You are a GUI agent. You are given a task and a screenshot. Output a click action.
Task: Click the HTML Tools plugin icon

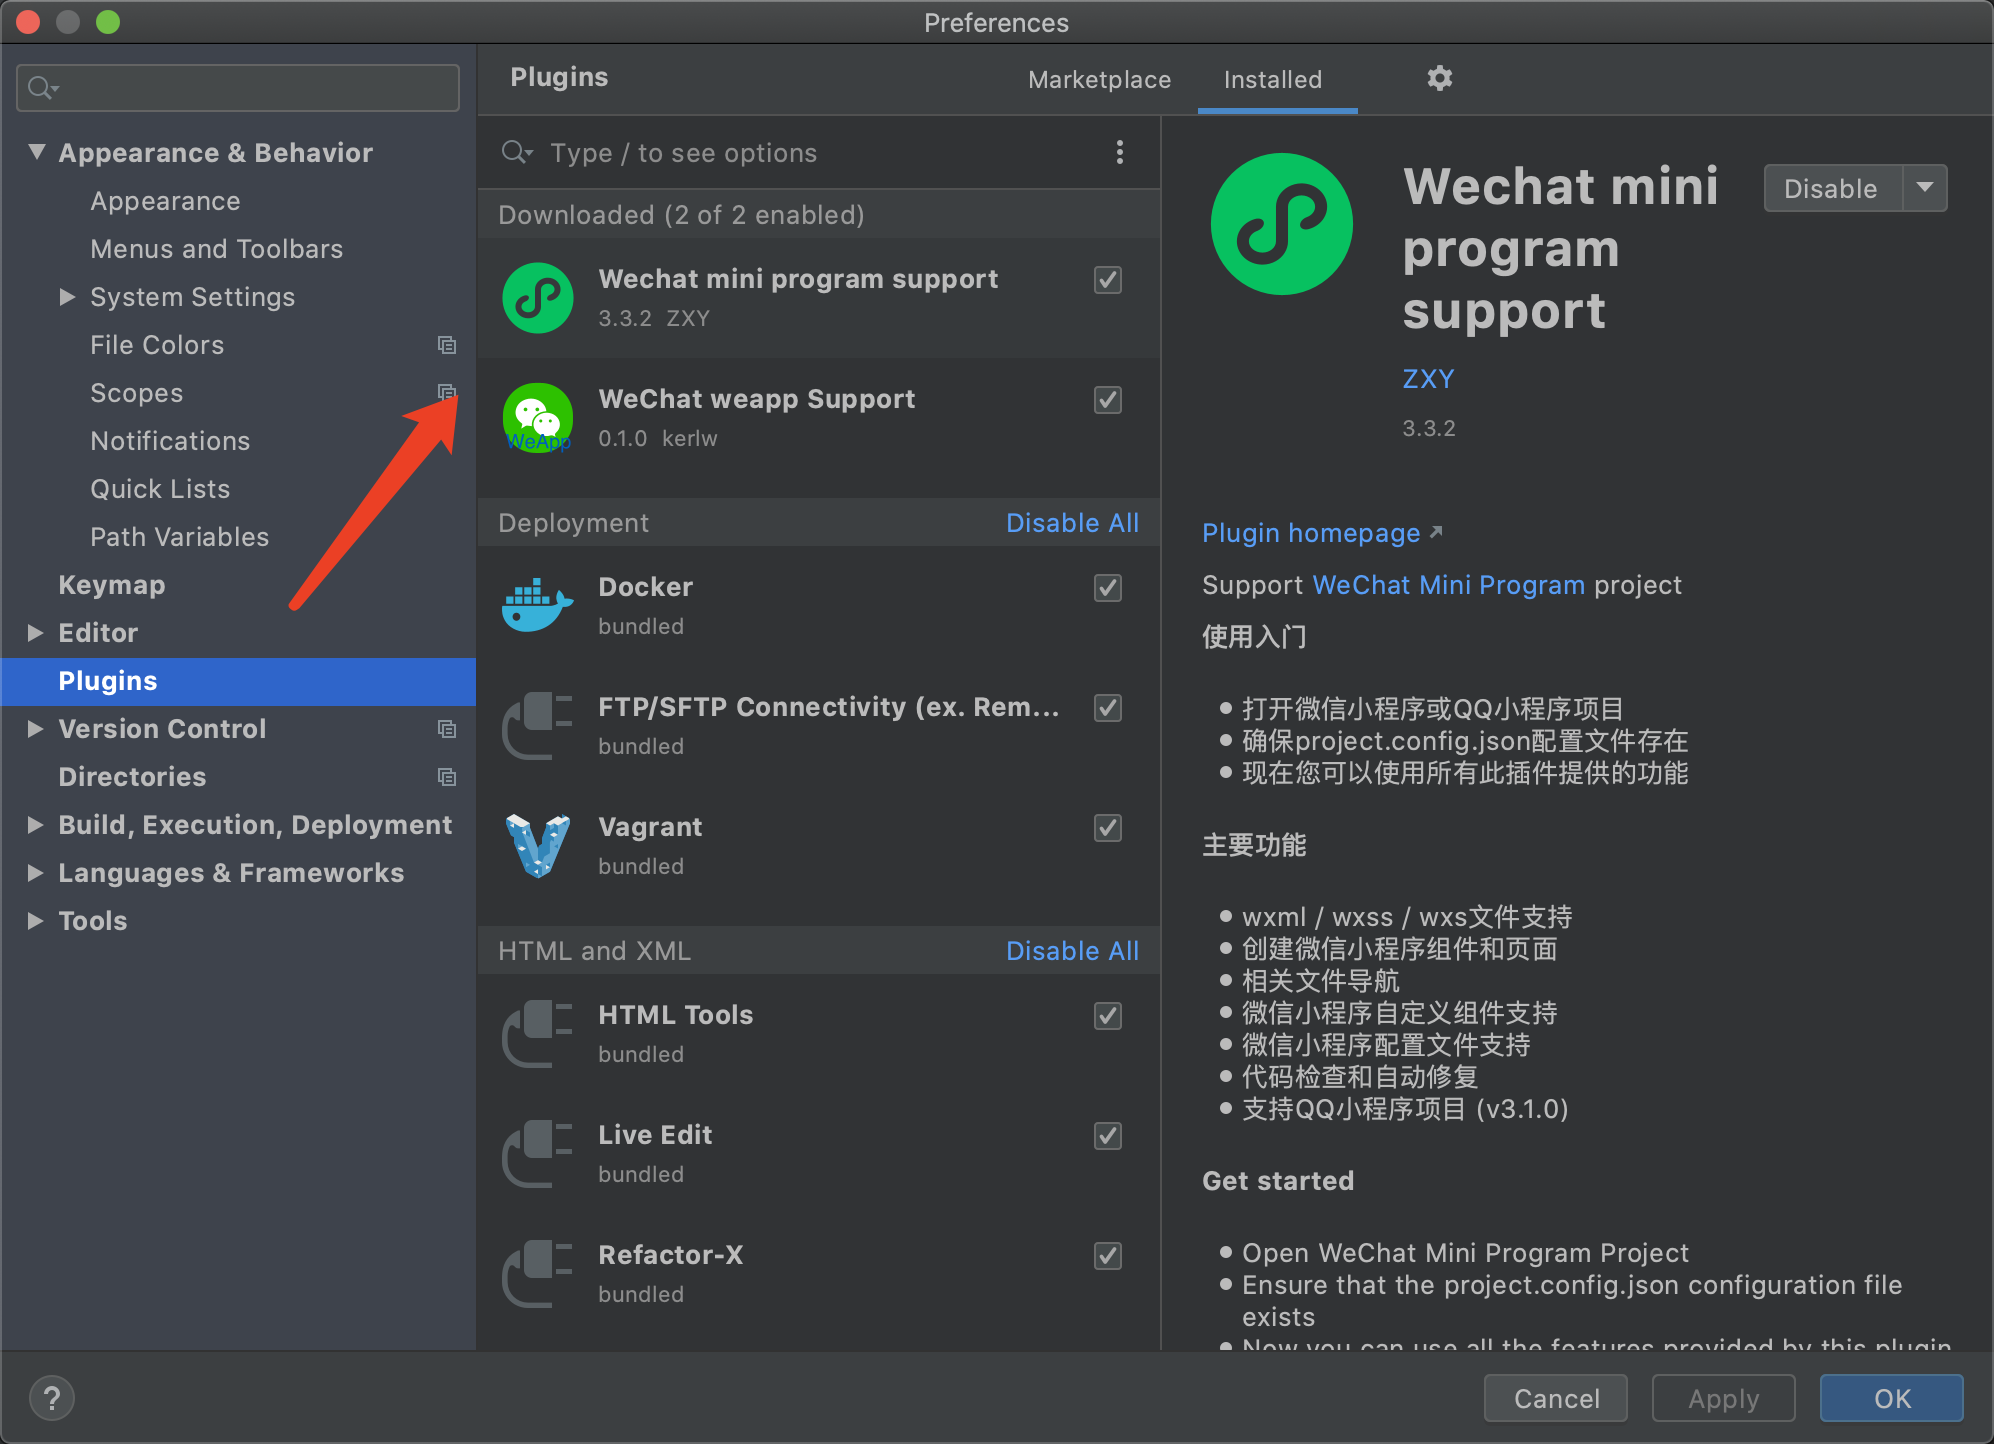[x=538, y=1033]
